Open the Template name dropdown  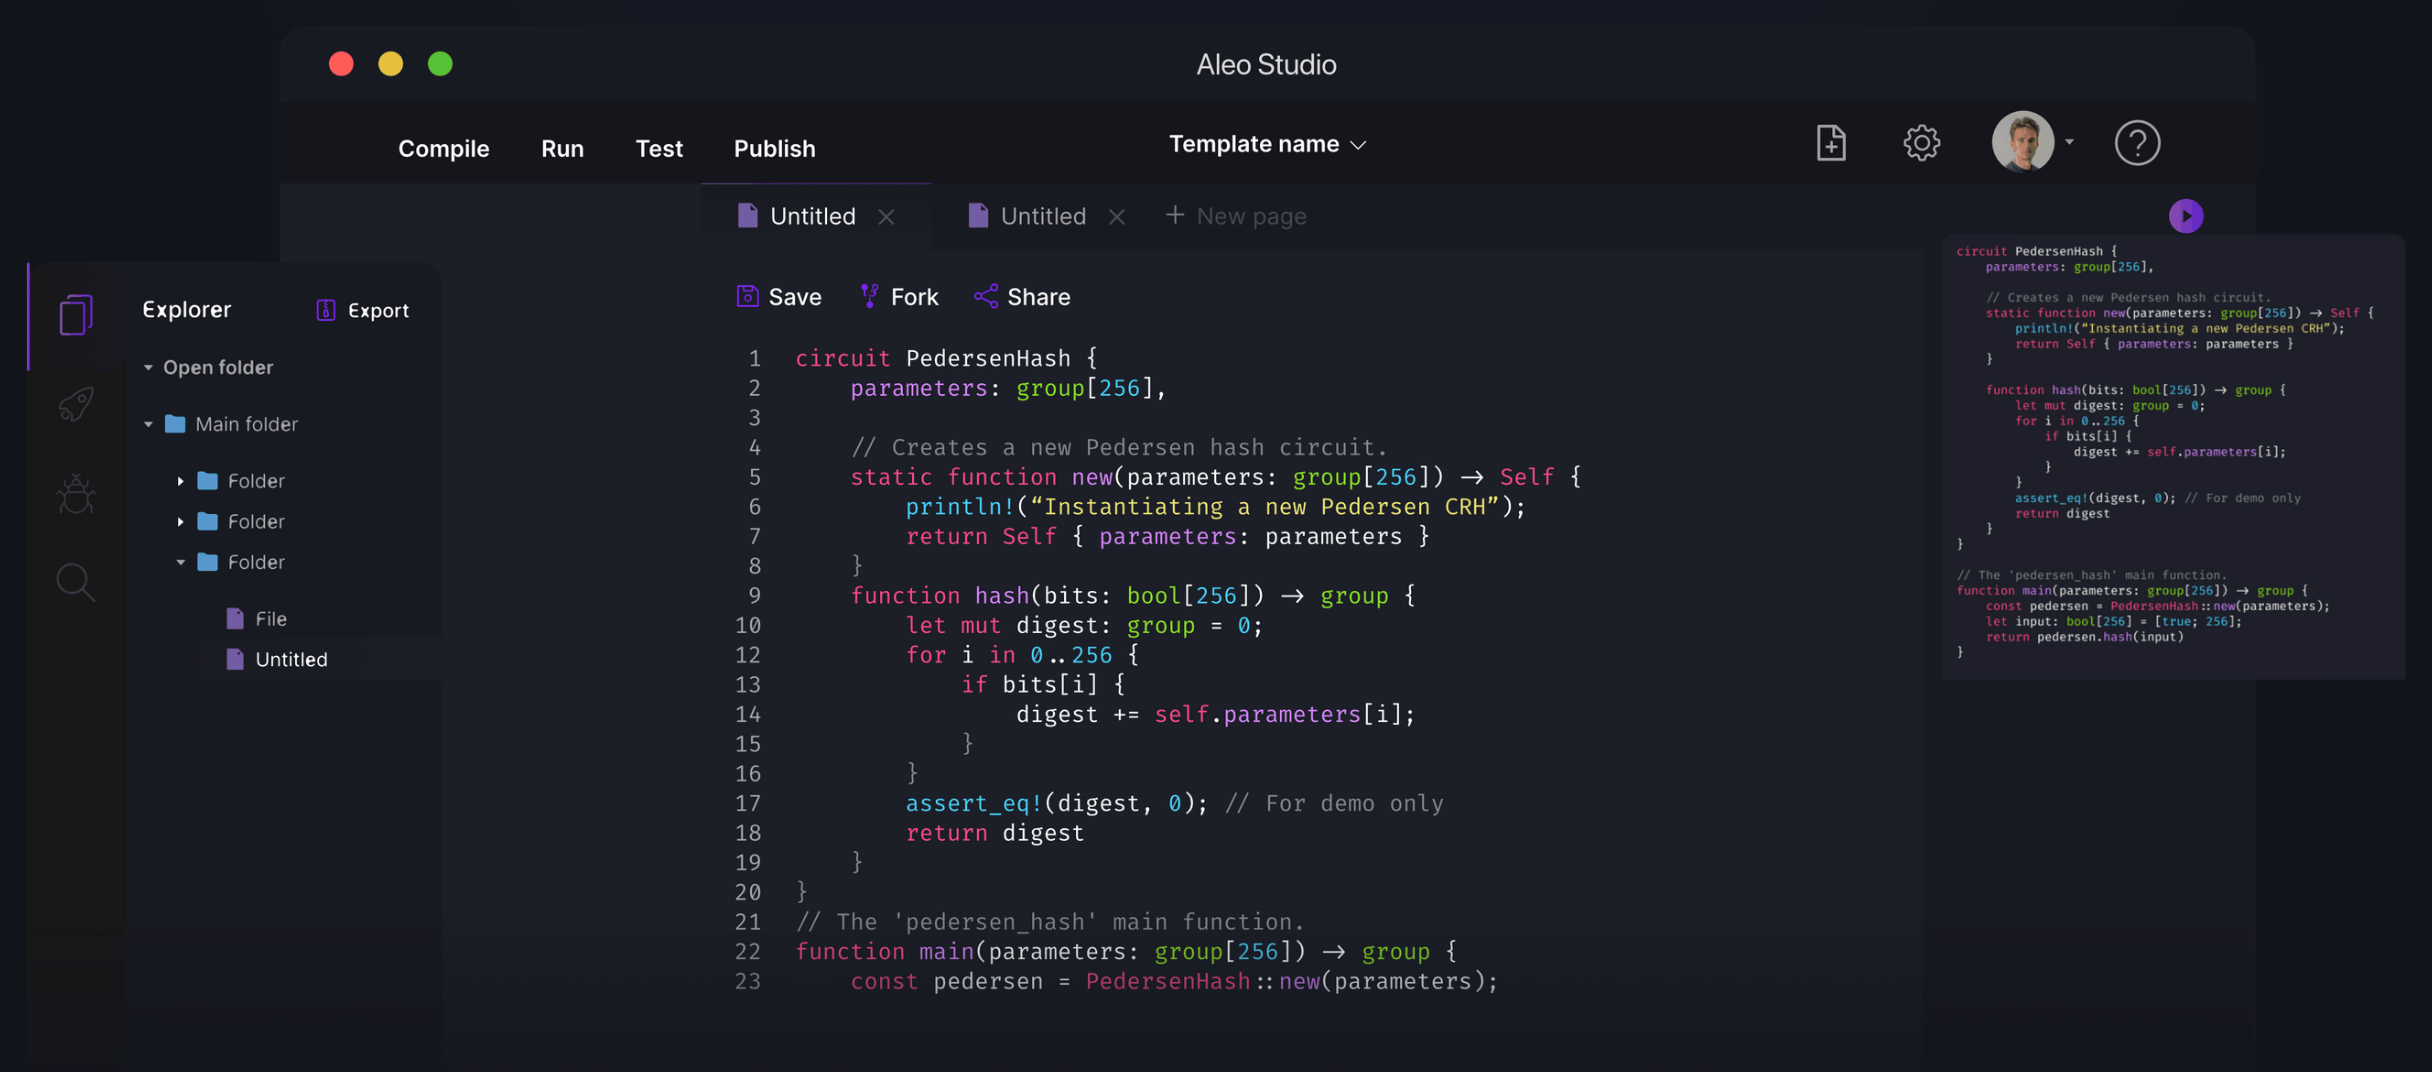[x=1267, y=144]
